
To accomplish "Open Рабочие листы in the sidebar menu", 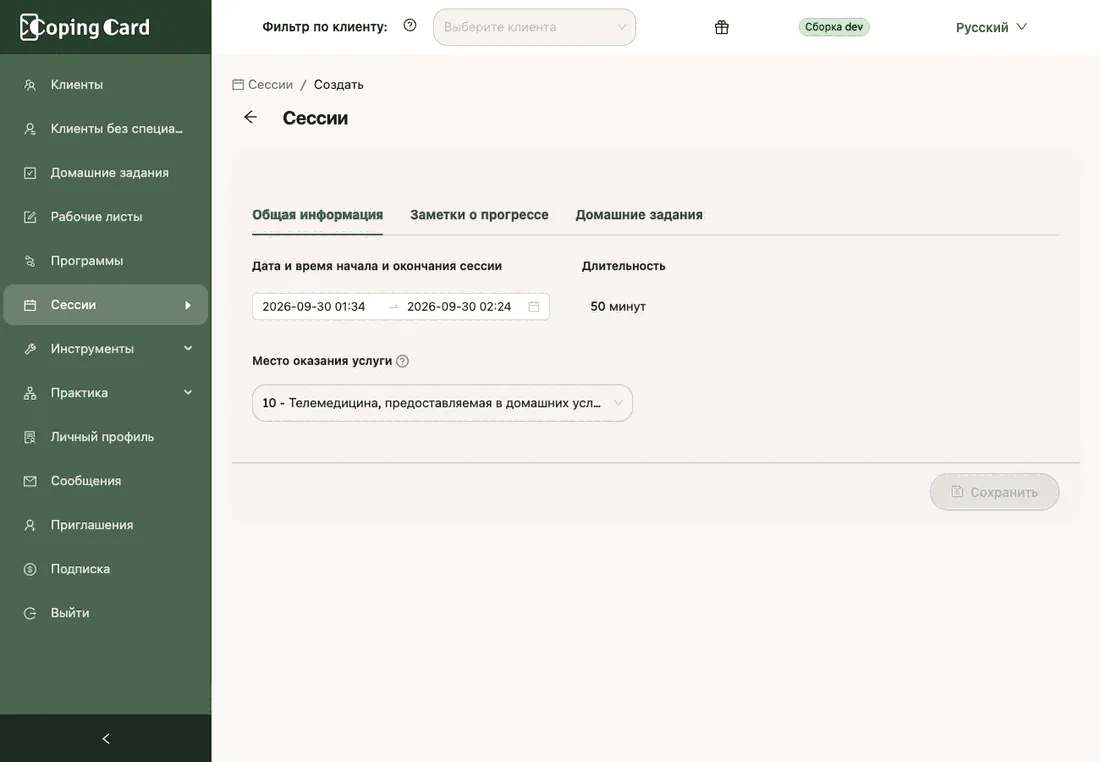I will click(105, 217).
